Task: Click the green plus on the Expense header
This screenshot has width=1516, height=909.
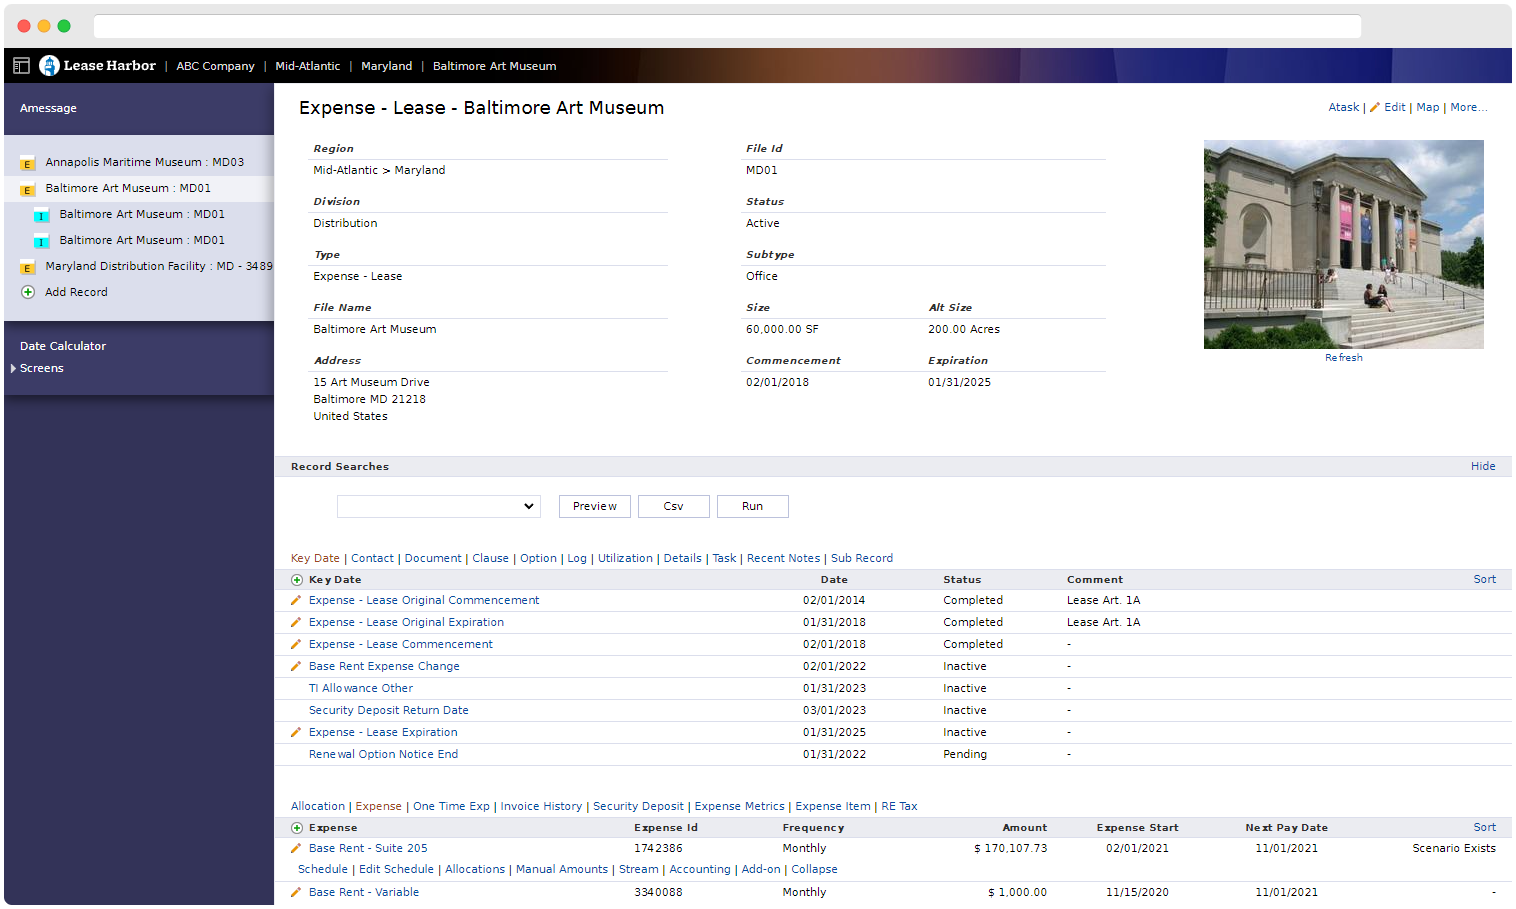Action: [x=296, y=827]
